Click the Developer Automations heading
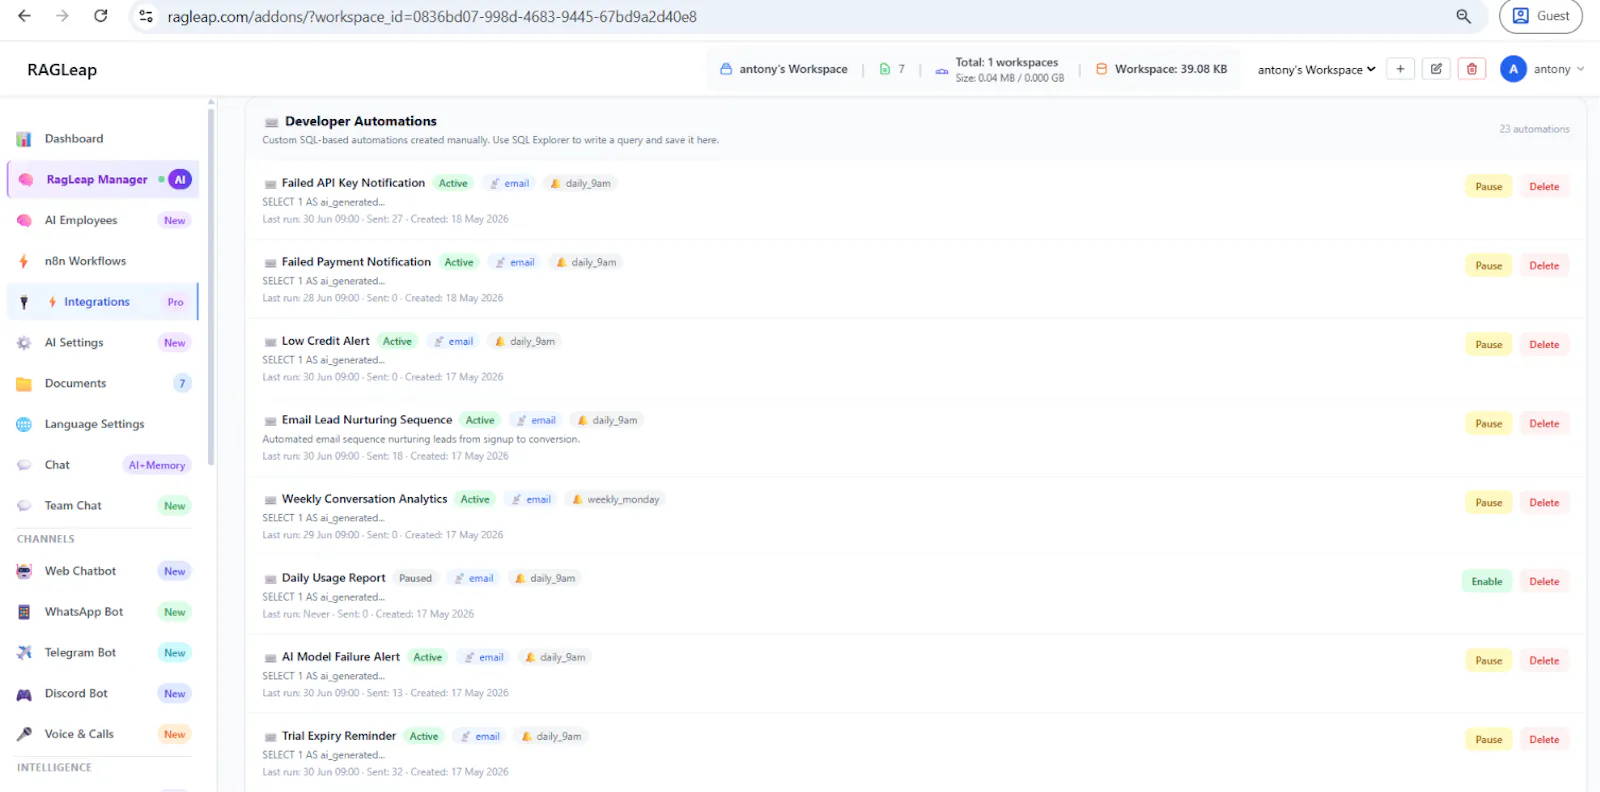Screen dimensions: 1600x792 (x=360, y=121)
